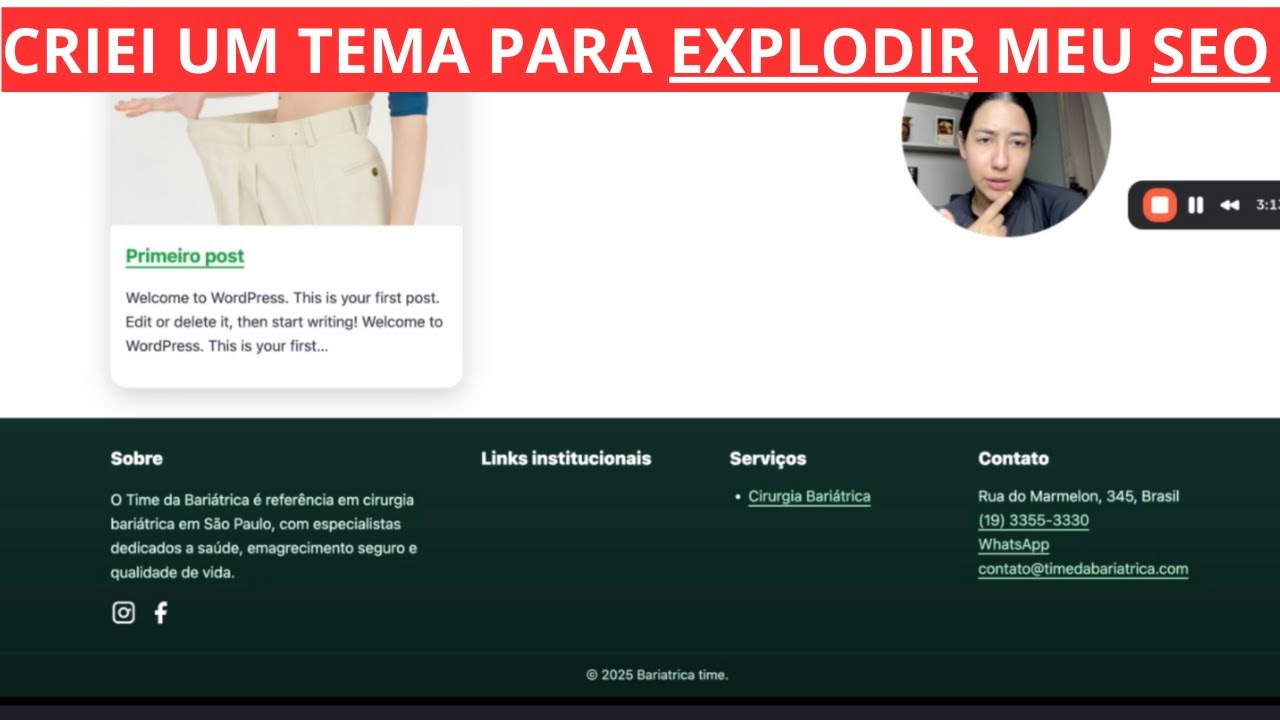Click the © 2025 Bariatrica time copyright

coord(657,675)
